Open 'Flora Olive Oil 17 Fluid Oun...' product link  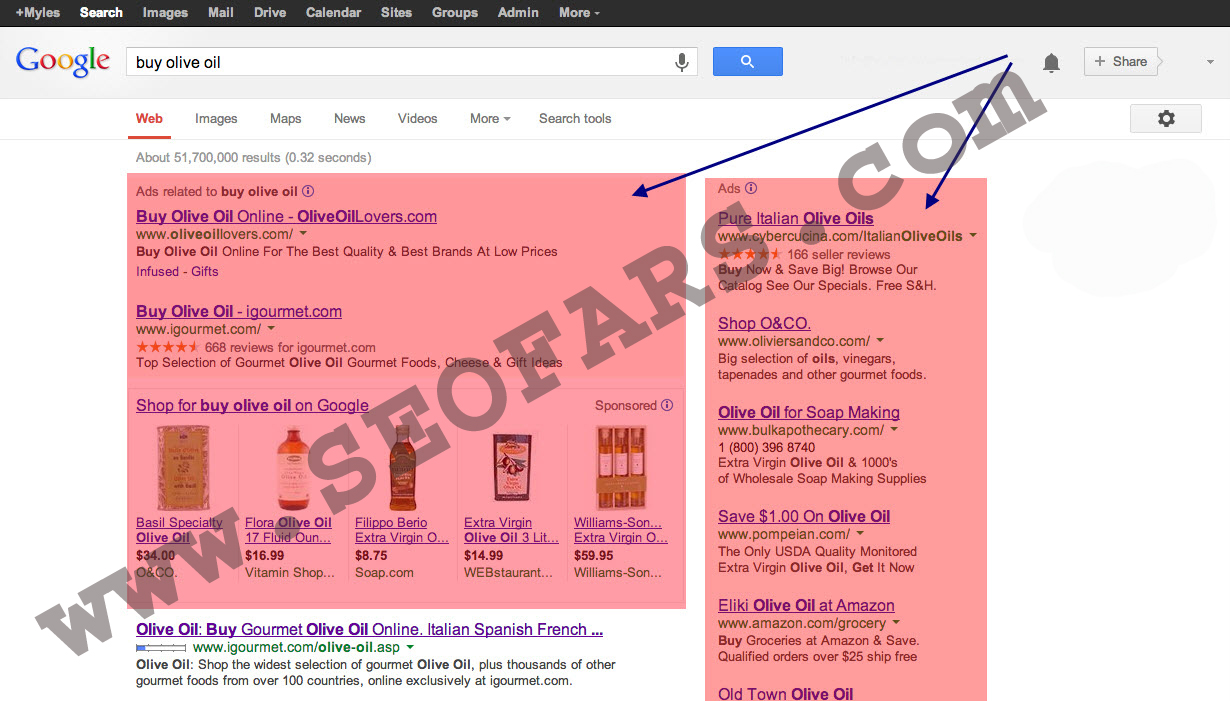[288, 530]
